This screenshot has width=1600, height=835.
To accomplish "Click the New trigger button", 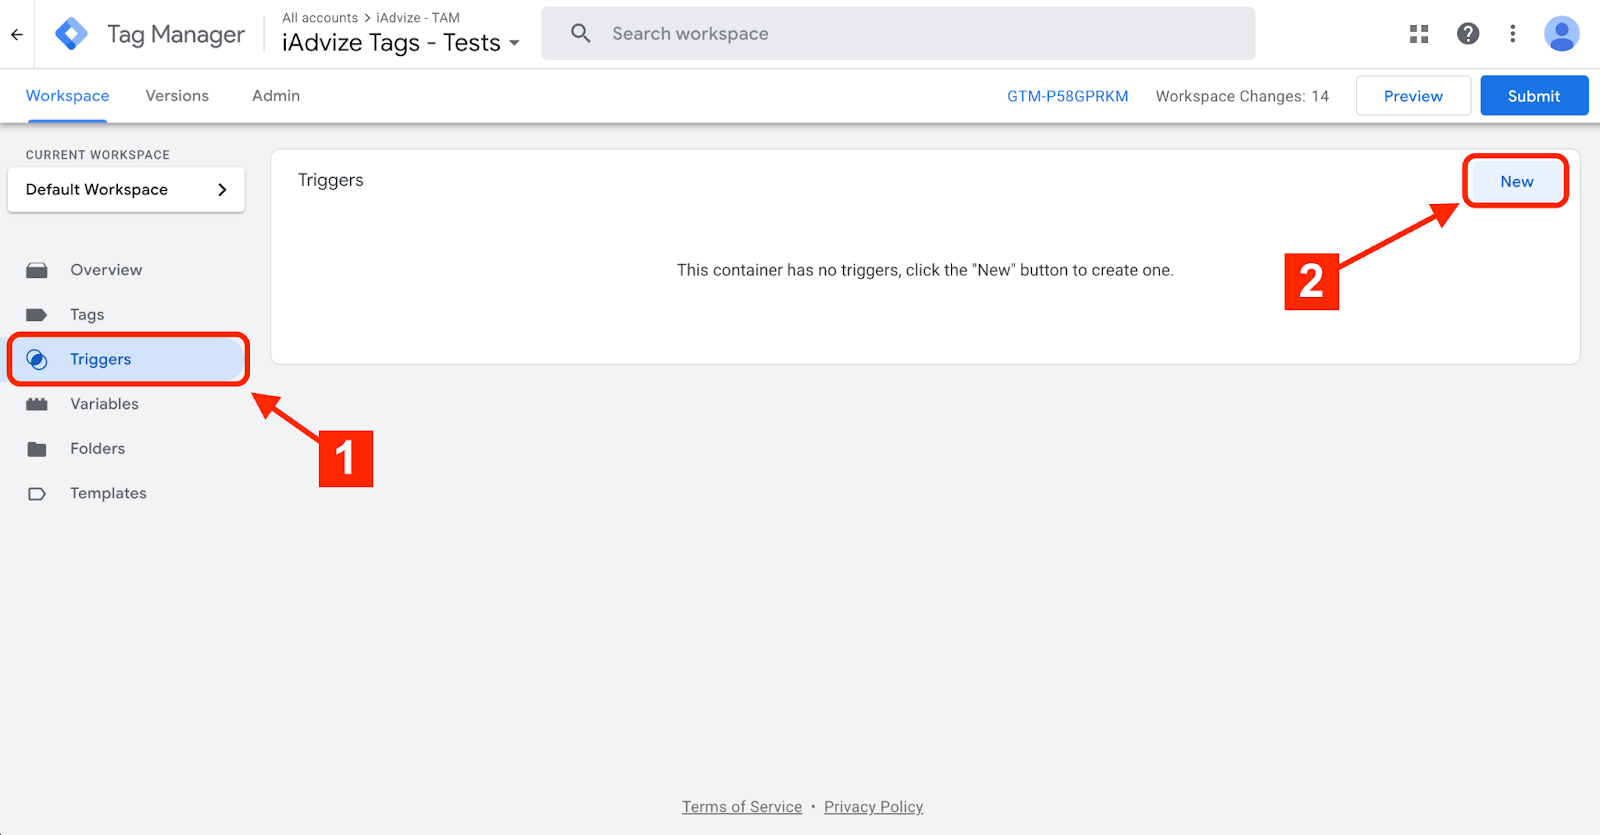I will click(1516, 181).
